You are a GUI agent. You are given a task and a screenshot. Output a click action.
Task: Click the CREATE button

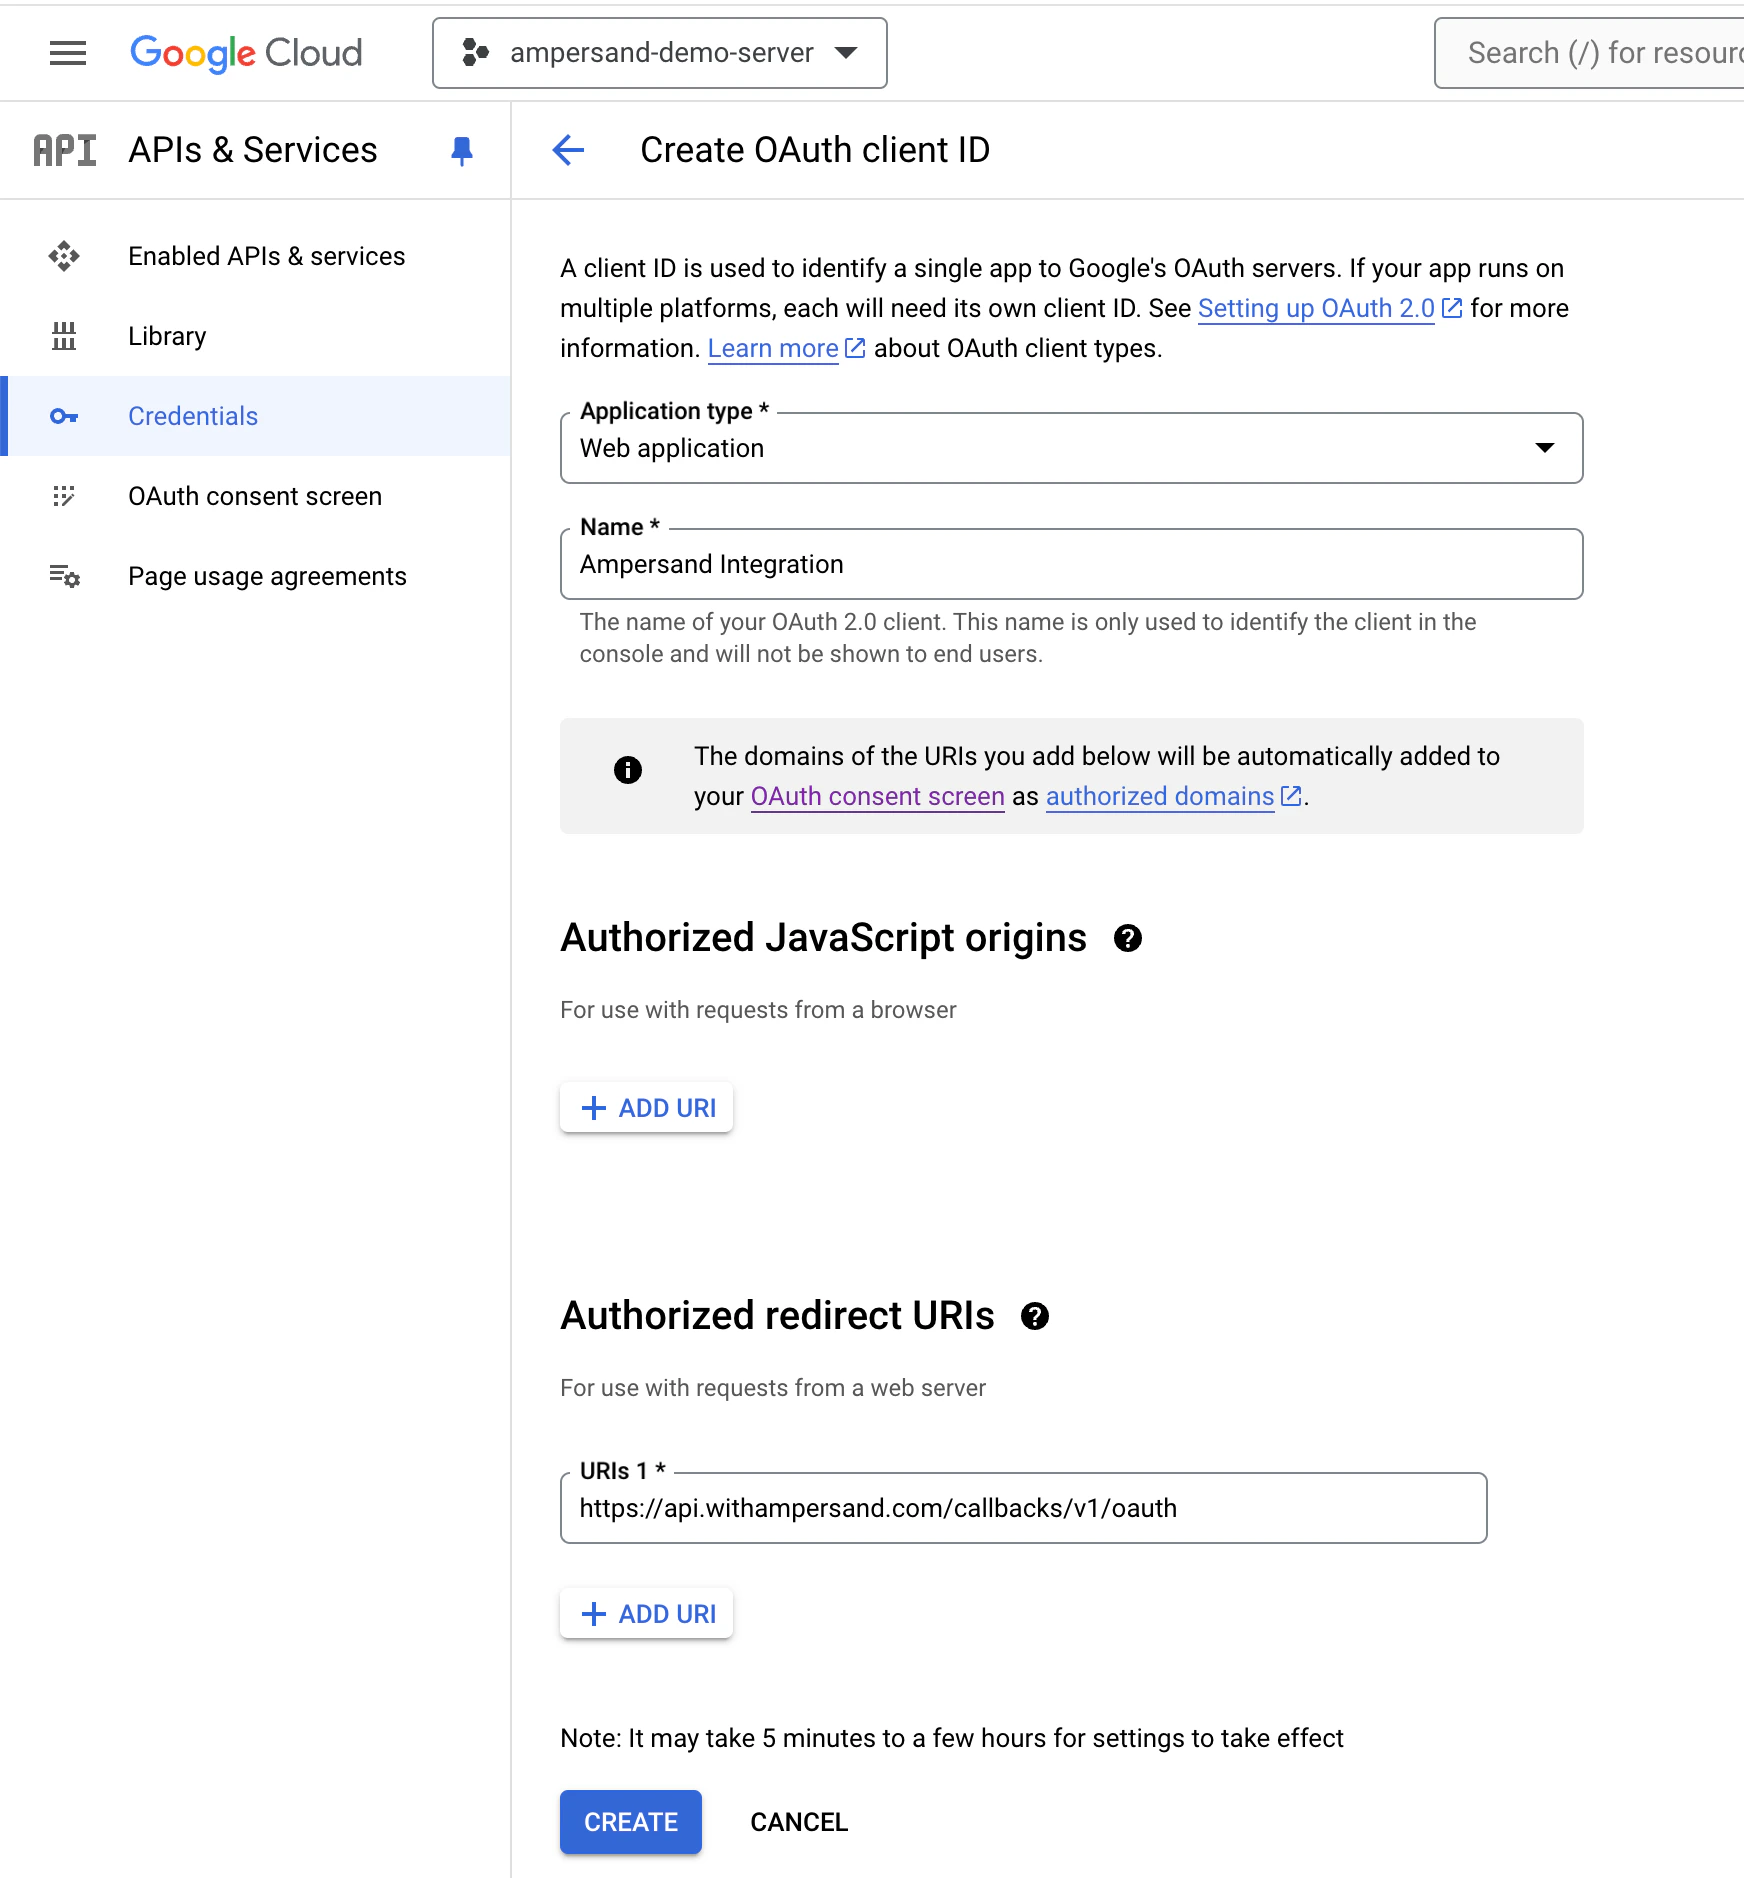tap(630, 1822)
